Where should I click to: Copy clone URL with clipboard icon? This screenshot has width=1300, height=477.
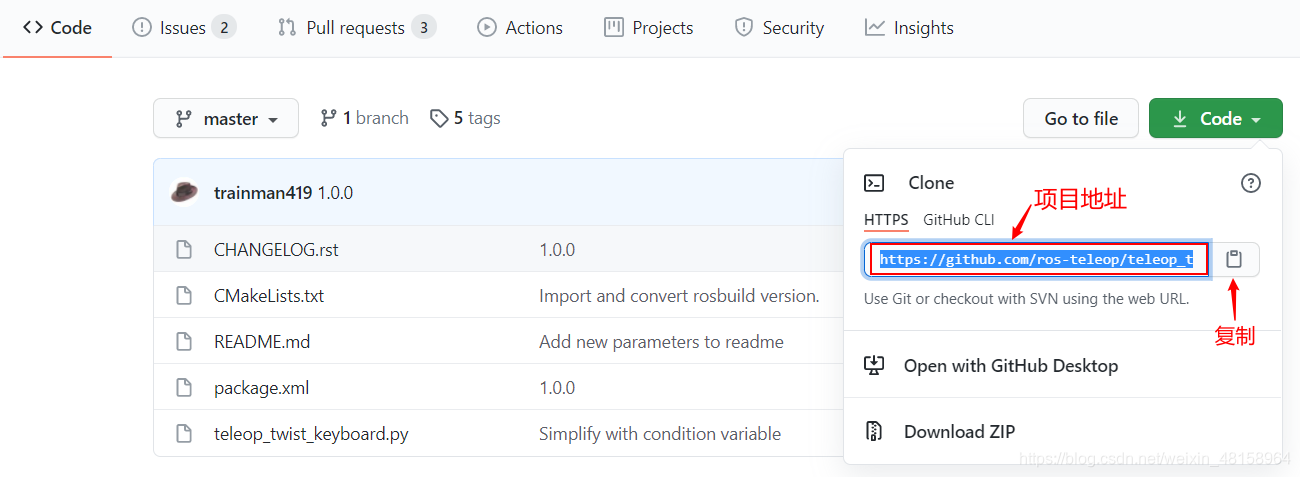click(1234, 259)
